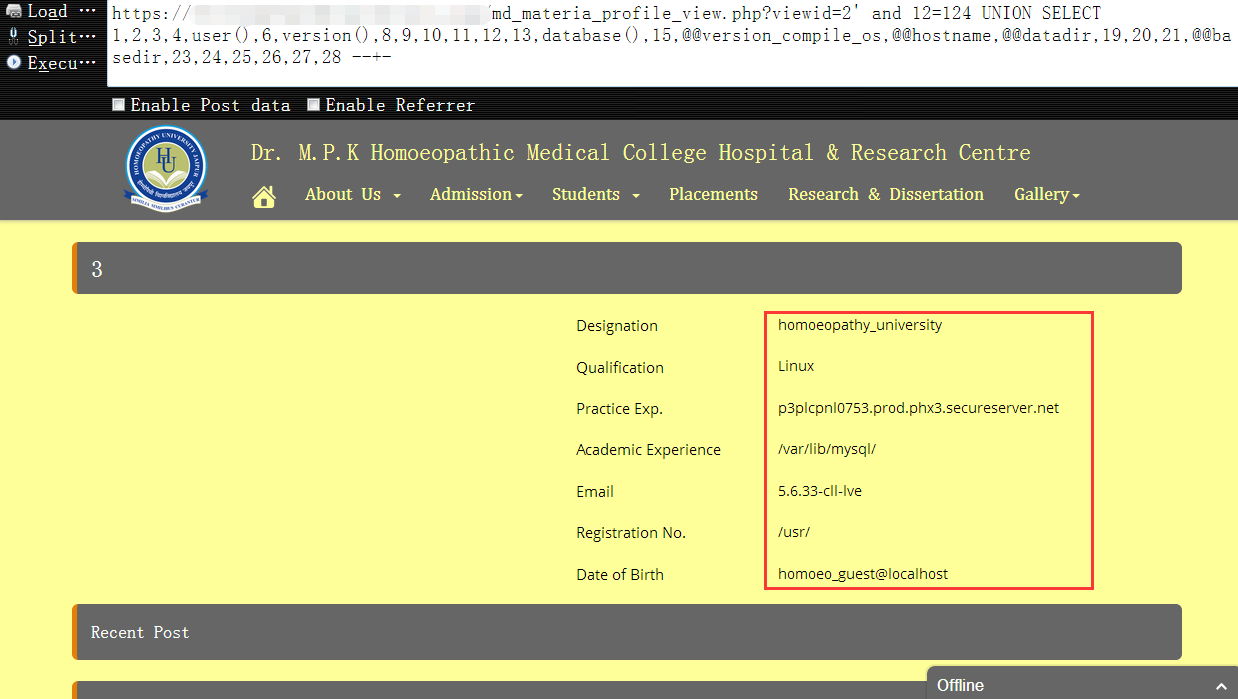The width and height of the screenshot is (1238, 699).
Task: Open the Admission dropdown menu
Action: (x=476, y=194)
